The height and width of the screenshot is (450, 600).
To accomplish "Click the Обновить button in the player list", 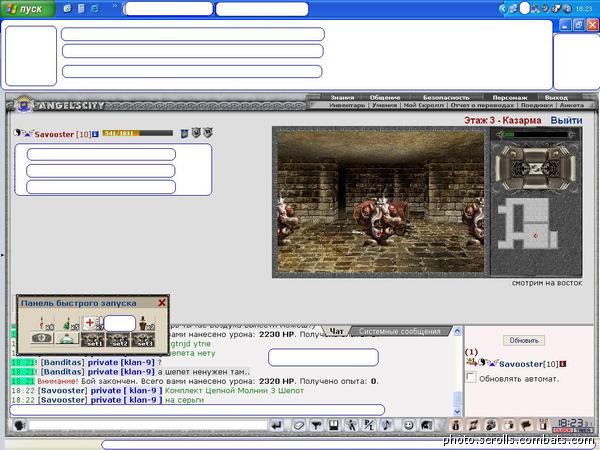I will point(524,340).
